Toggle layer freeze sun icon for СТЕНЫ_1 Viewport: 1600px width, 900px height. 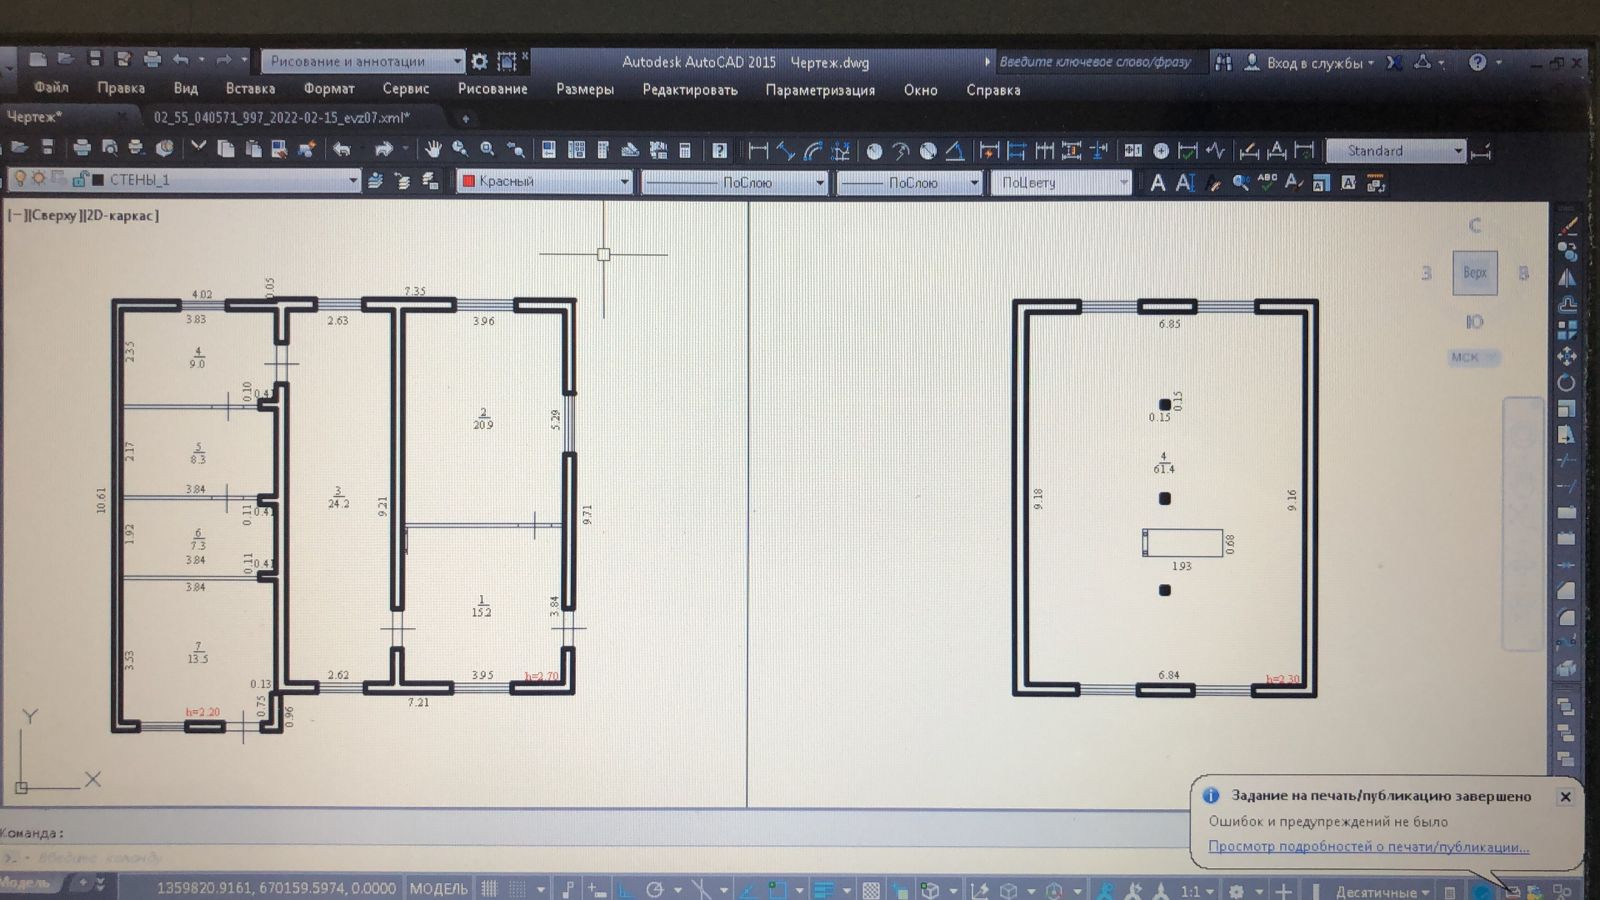(38, 180)
